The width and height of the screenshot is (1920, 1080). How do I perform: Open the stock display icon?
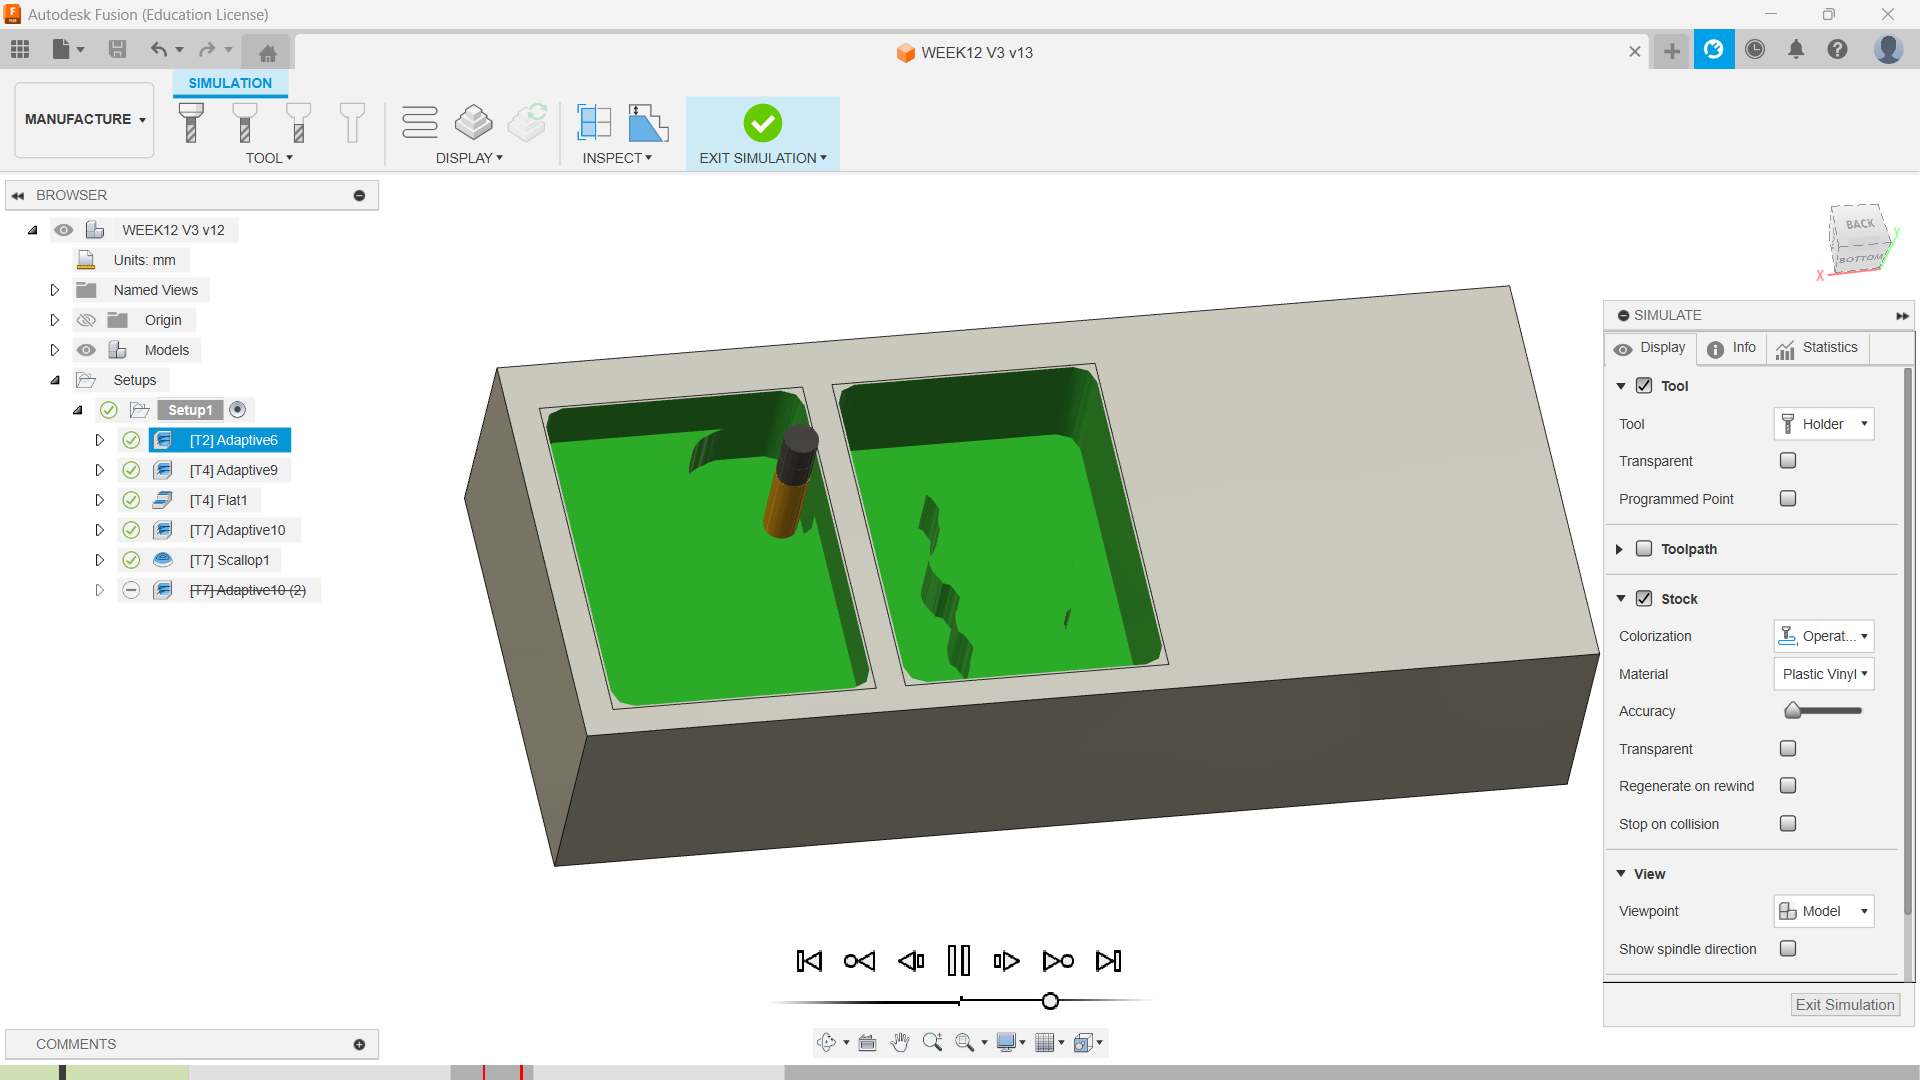473,123
